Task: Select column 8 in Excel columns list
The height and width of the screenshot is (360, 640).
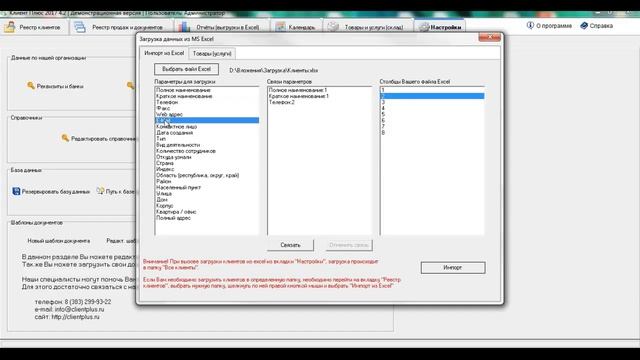Action: click(432, 133)
